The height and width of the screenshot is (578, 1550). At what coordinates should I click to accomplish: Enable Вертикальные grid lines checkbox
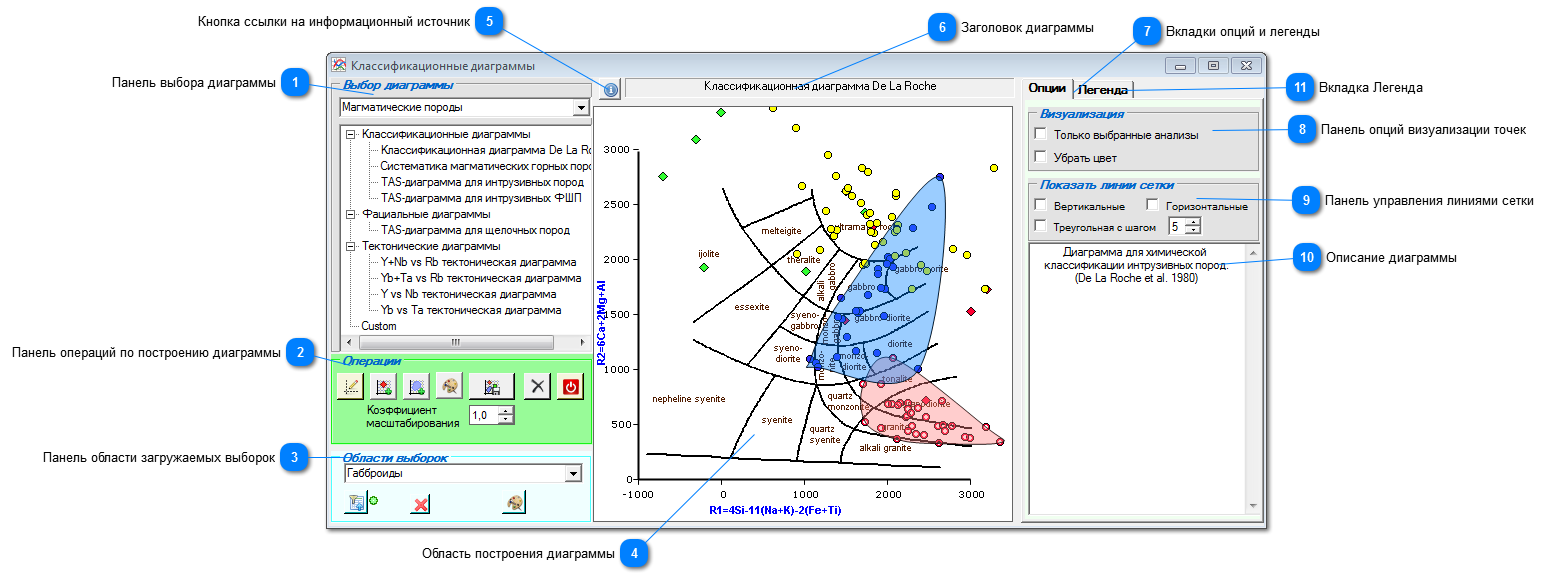[x=1041, y=205]
